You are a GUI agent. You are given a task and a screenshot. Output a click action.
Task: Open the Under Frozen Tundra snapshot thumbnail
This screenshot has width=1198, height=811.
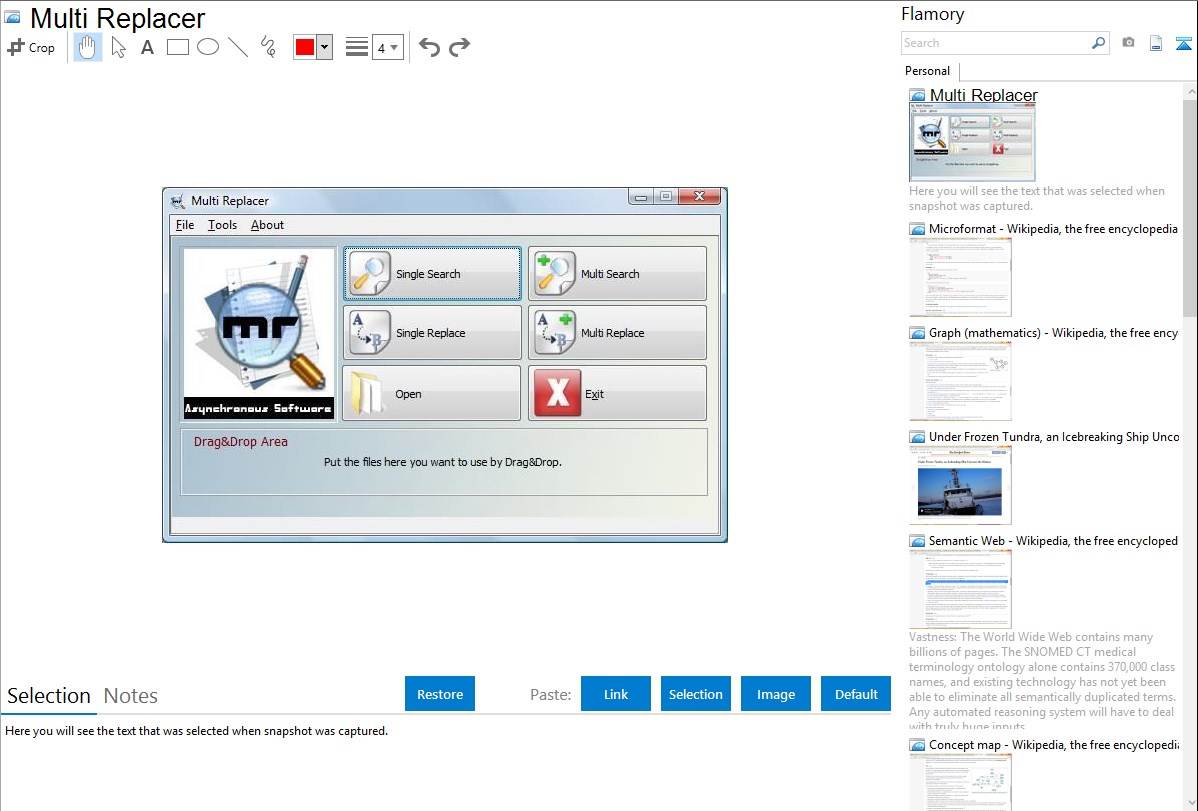point(960,485)
